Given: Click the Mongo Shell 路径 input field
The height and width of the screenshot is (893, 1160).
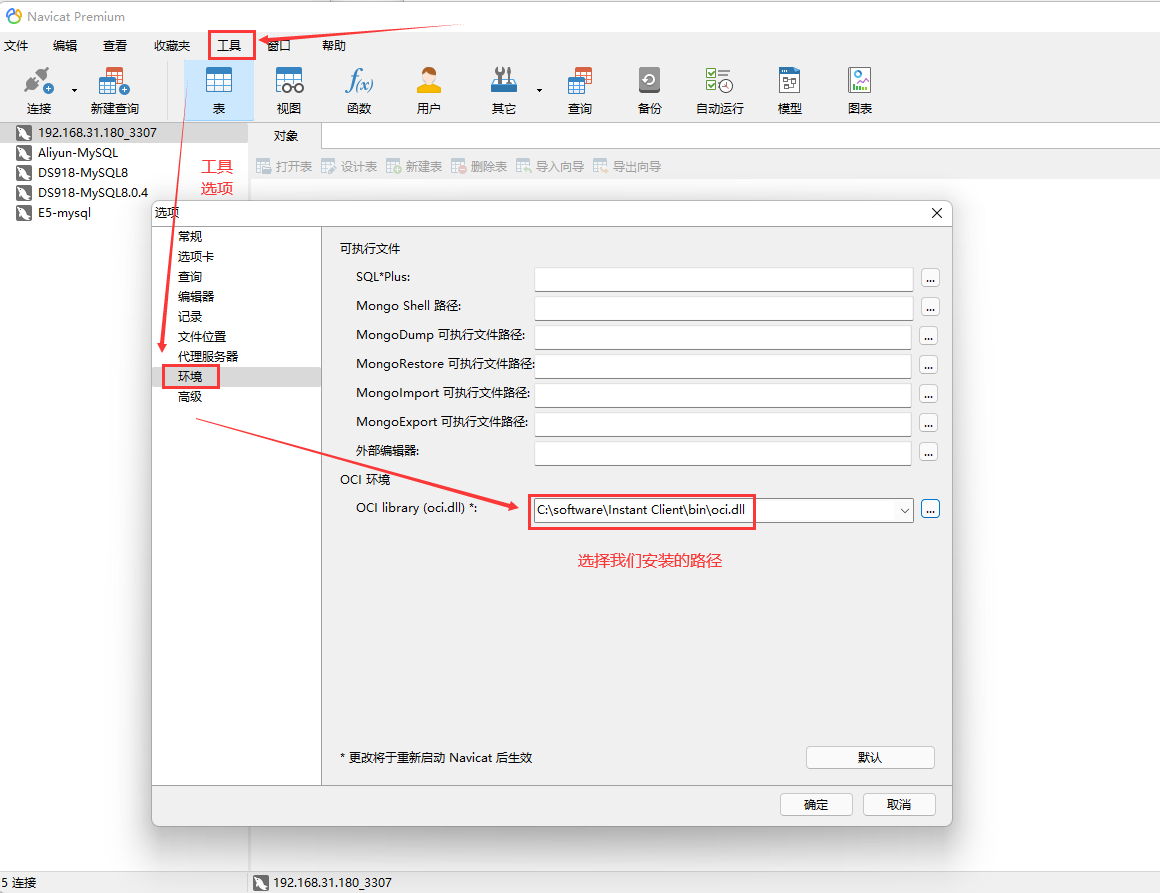Looking at the screenshot, I should [723, 307].
